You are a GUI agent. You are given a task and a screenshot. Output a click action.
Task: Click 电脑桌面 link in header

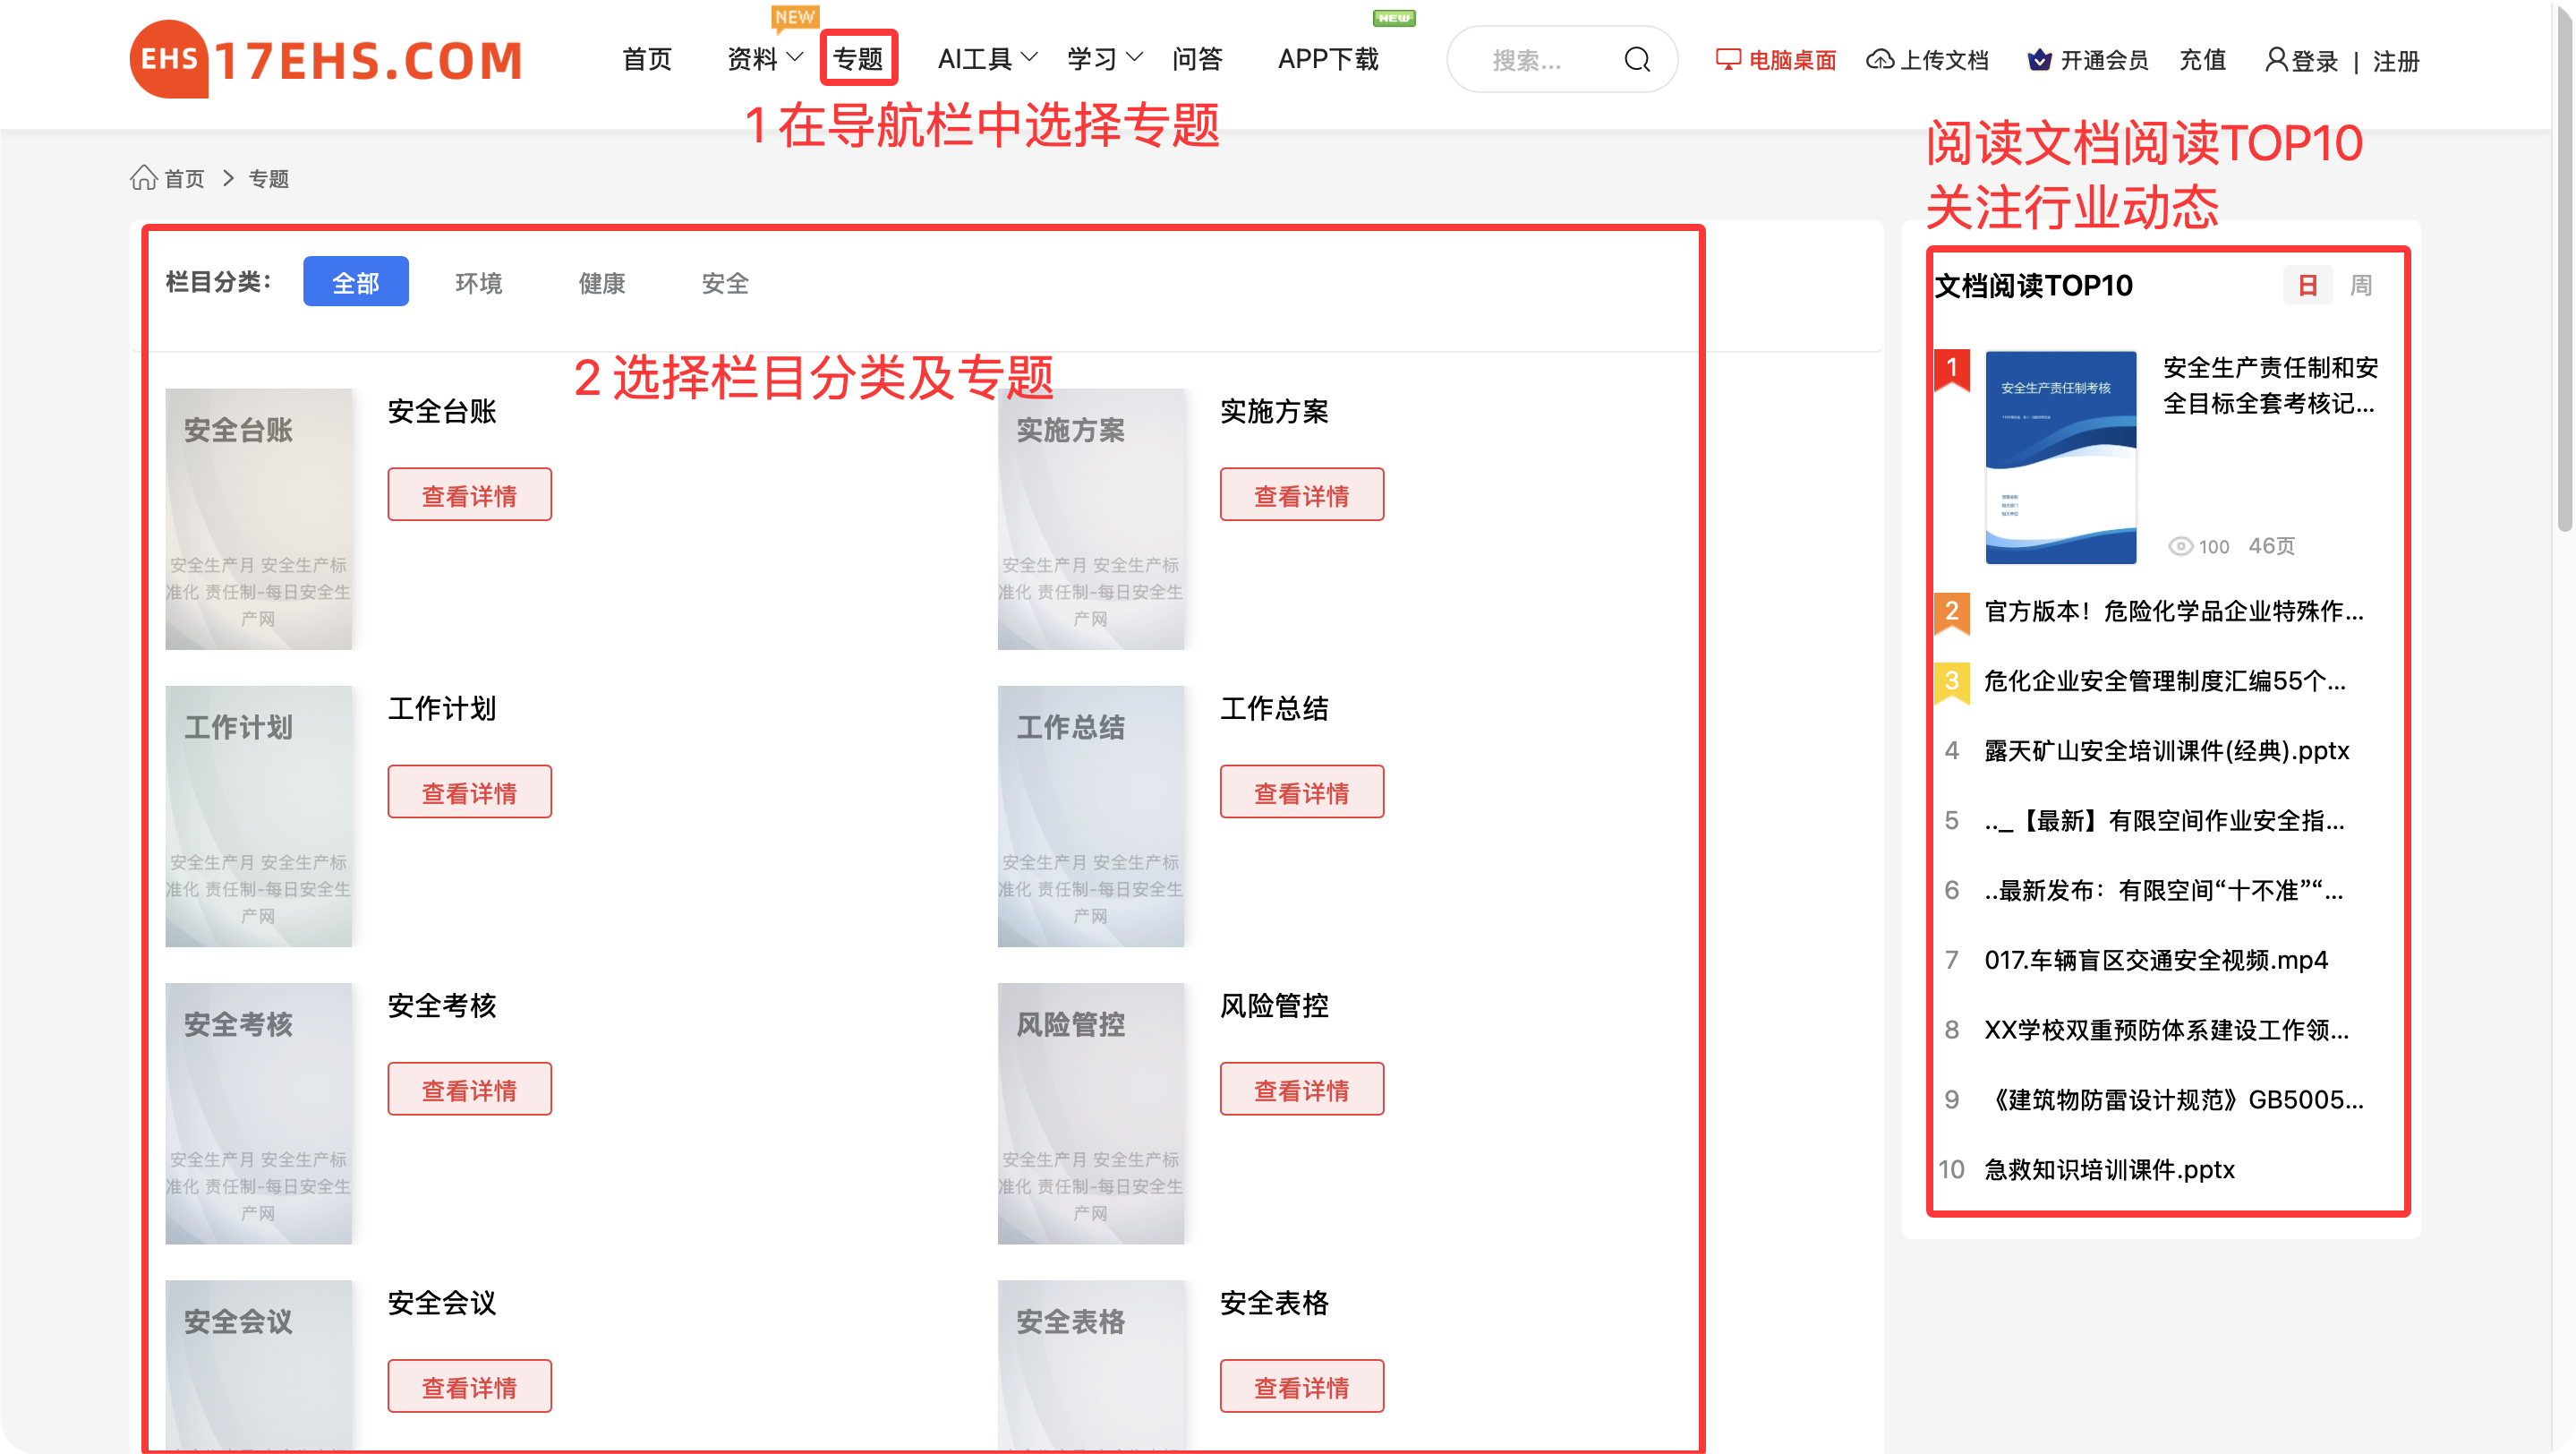(x=1793, y=60)
